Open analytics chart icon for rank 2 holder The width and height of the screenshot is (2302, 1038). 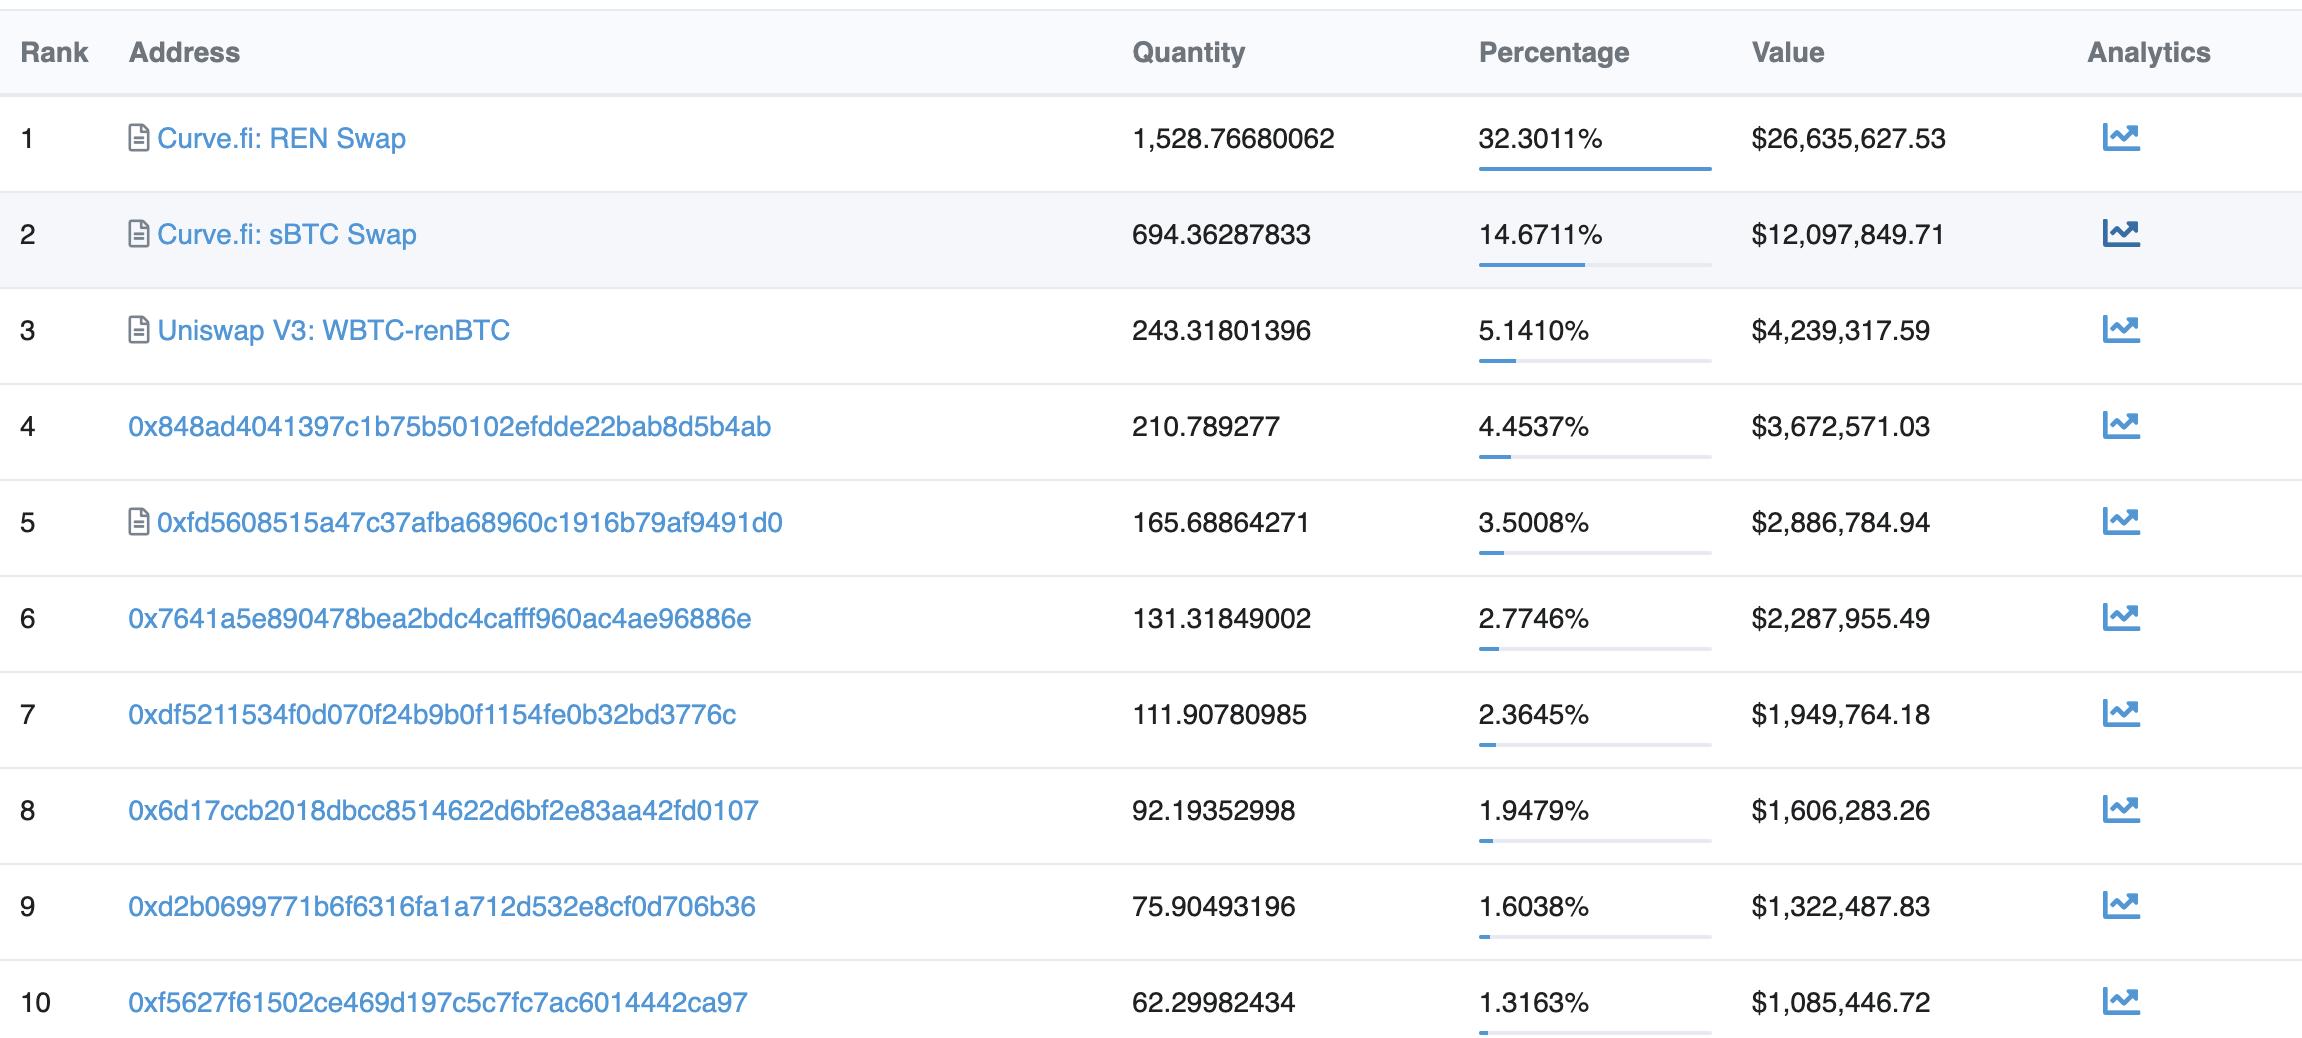pos(2120,233)
